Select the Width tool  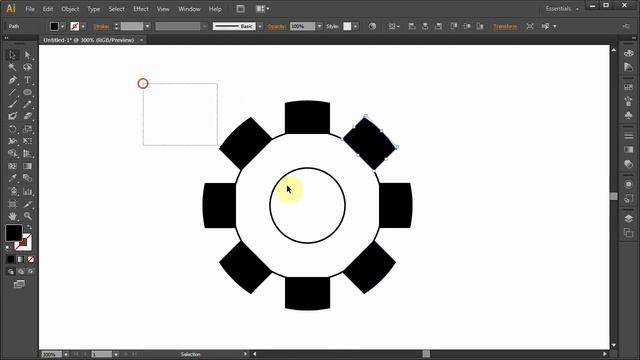[x=12, y=141]
